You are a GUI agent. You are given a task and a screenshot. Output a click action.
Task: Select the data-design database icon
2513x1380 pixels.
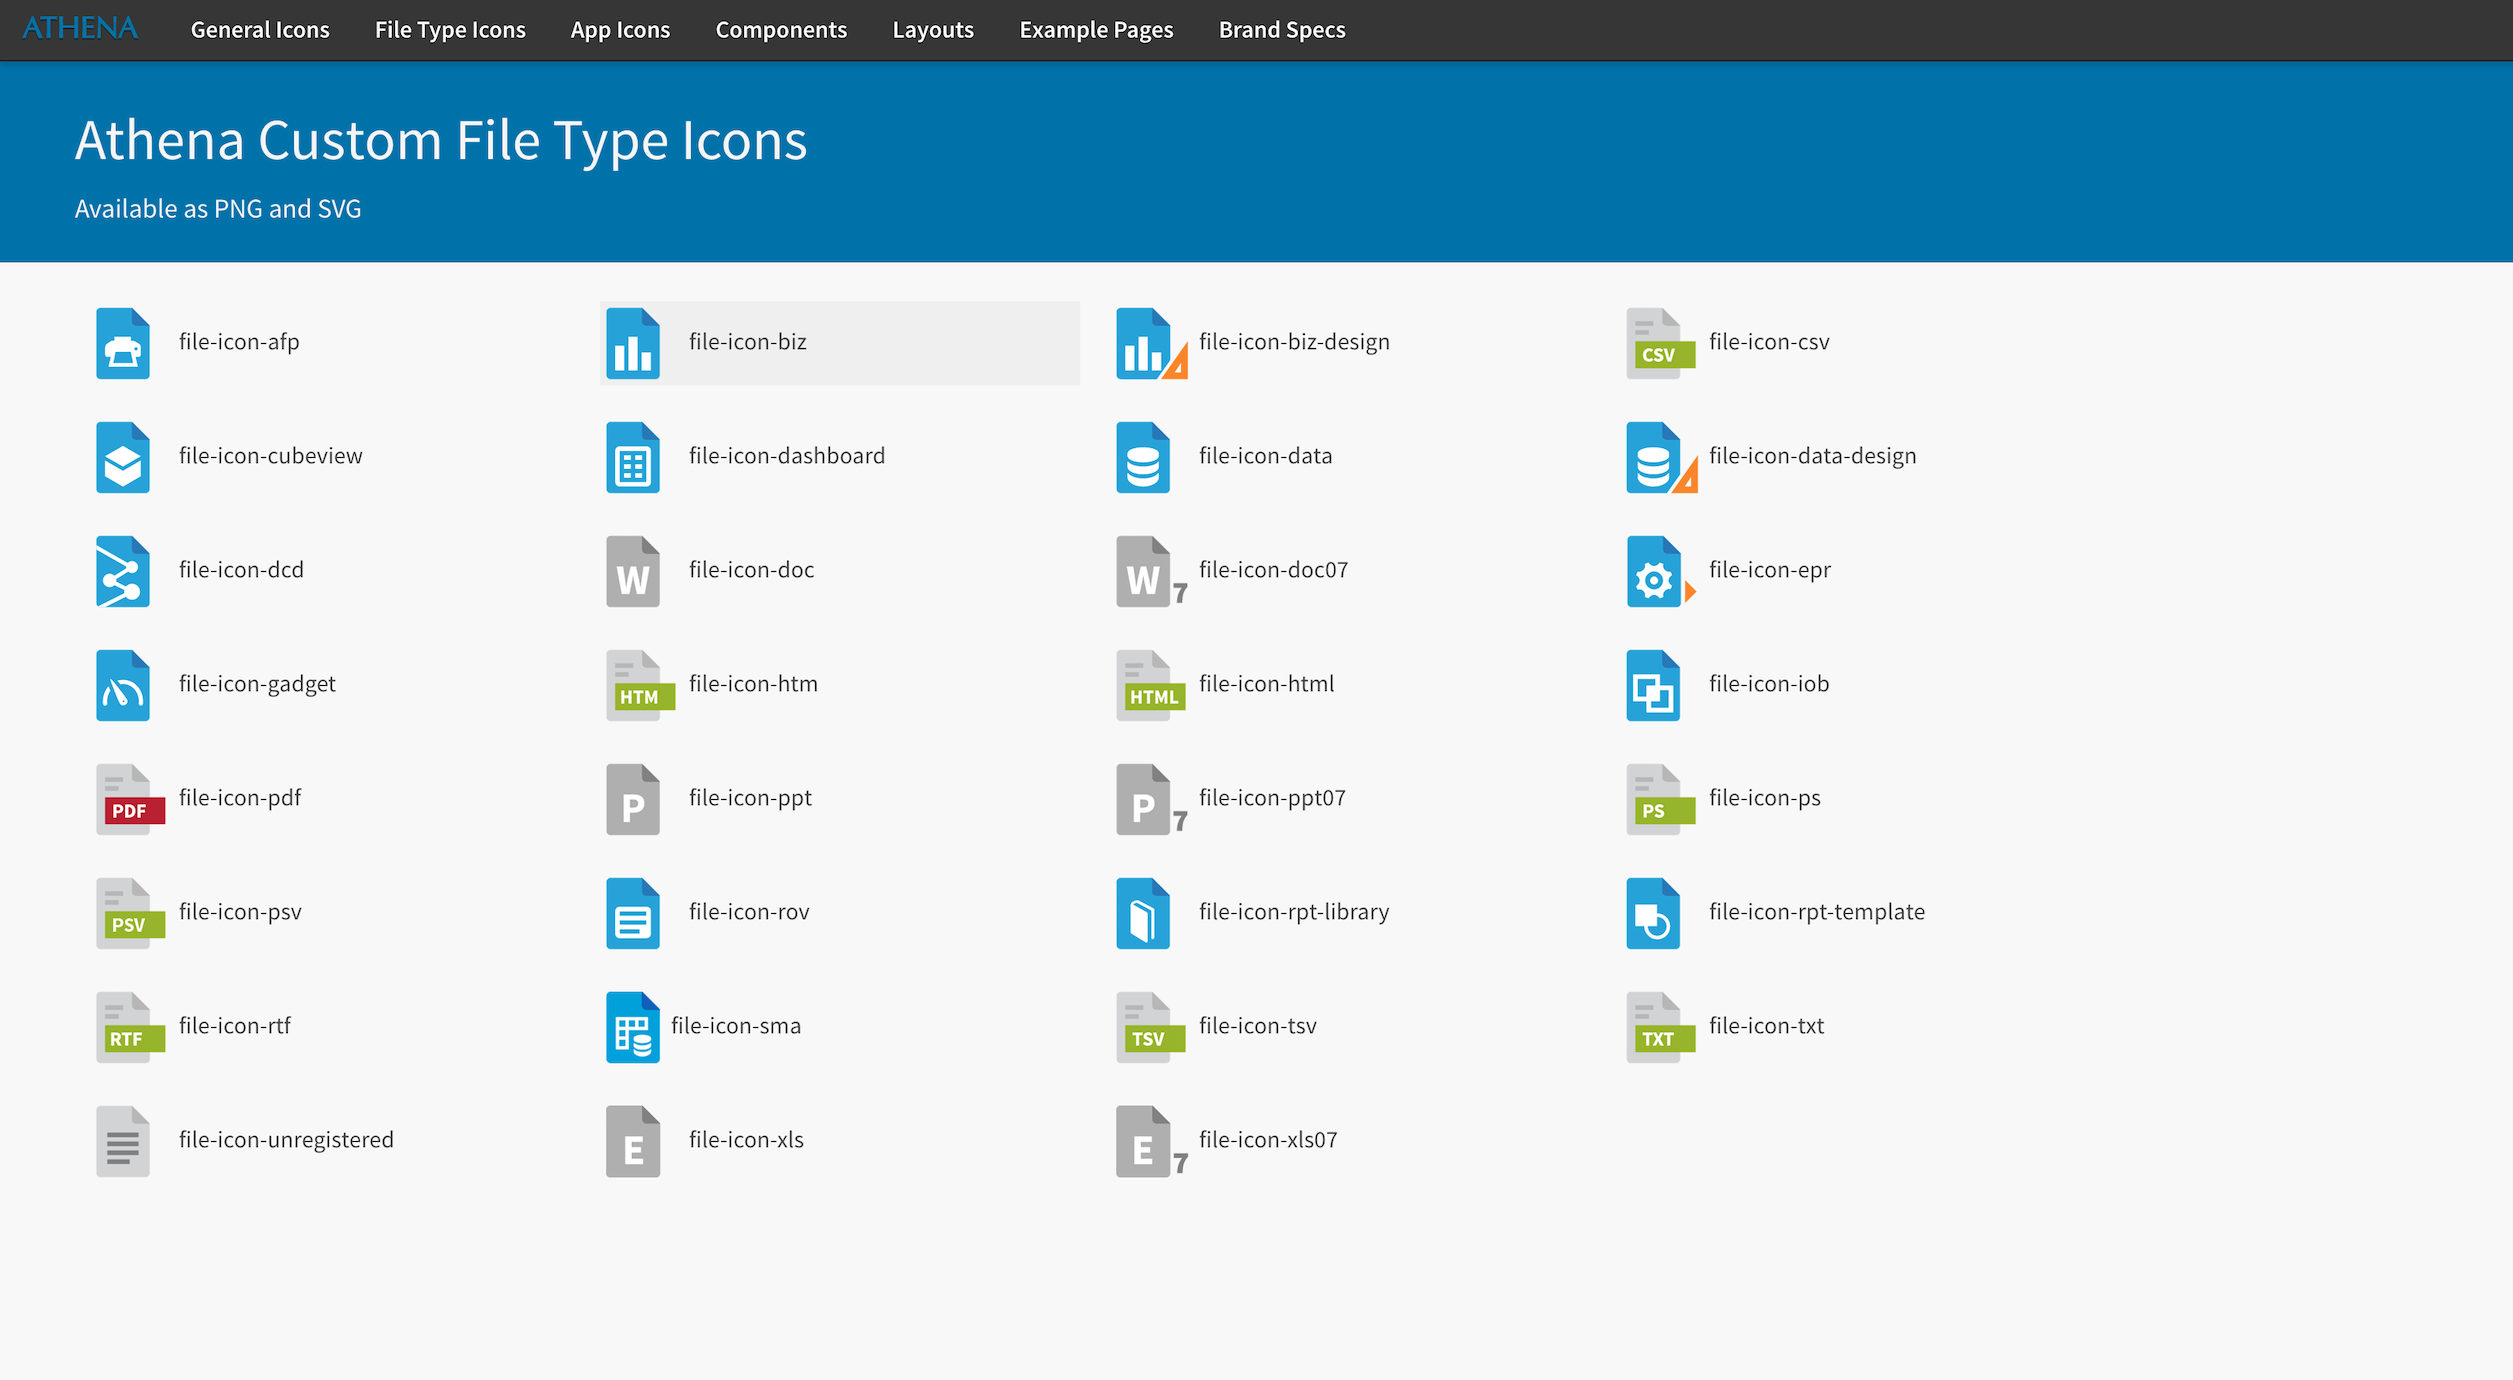point(1661,457)
